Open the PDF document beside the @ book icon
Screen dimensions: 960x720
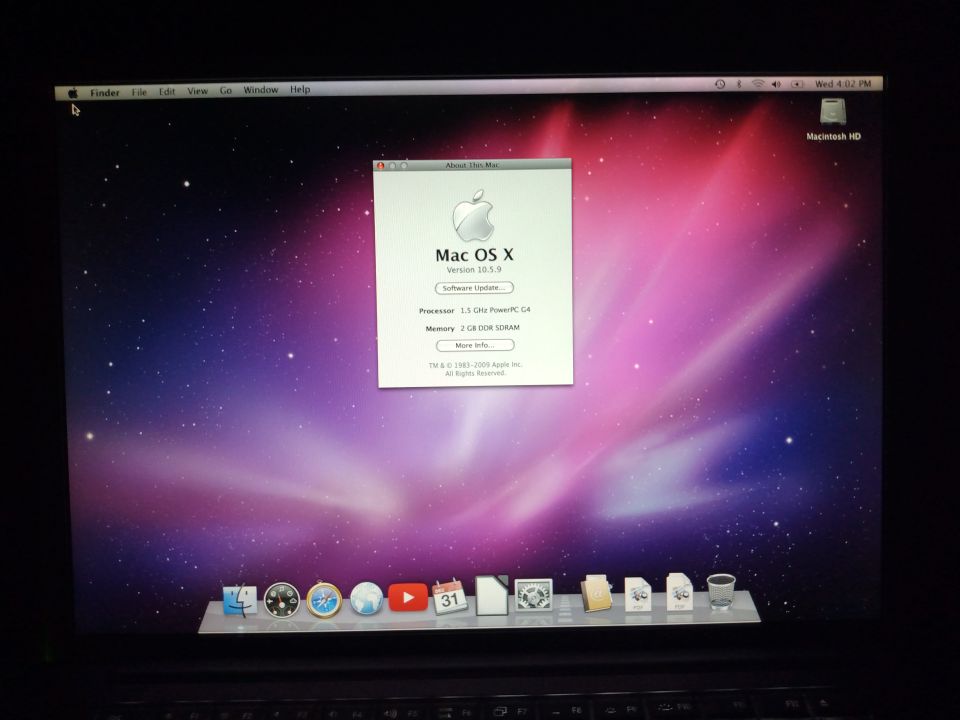point(637,593)
